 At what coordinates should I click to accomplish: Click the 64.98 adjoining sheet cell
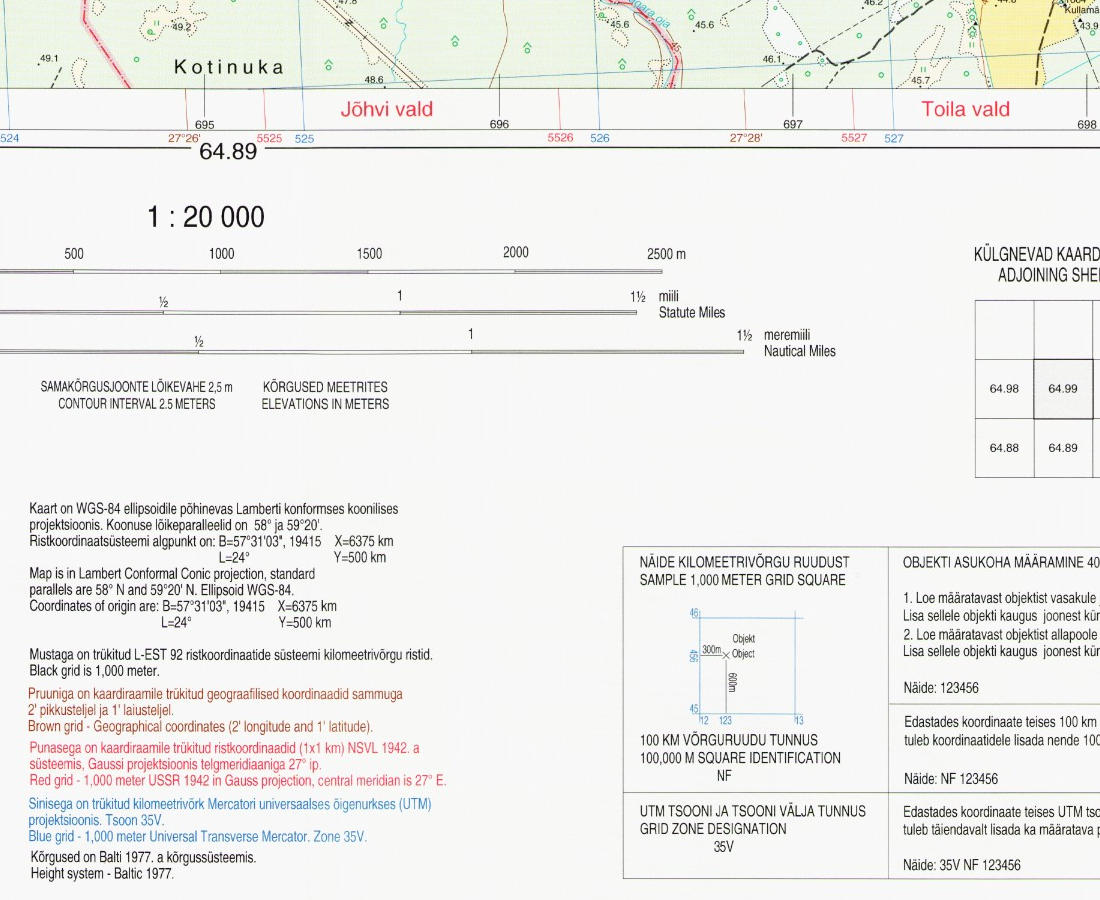pyautogui.click(x=1004, y=389)
